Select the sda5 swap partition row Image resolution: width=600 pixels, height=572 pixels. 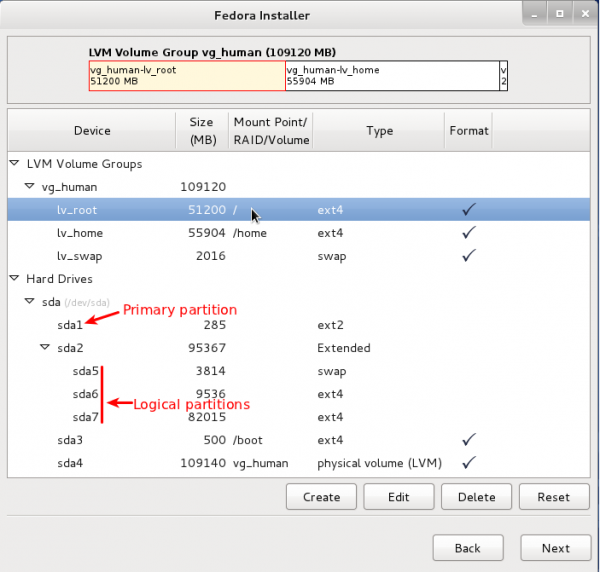point(298,371)
